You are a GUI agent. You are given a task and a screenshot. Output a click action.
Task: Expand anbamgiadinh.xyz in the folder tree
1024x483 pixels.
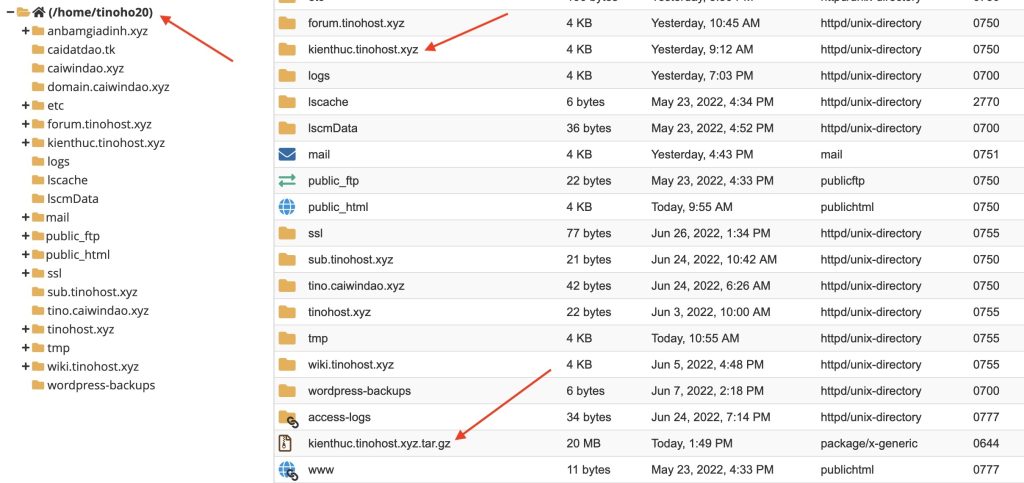25,31
